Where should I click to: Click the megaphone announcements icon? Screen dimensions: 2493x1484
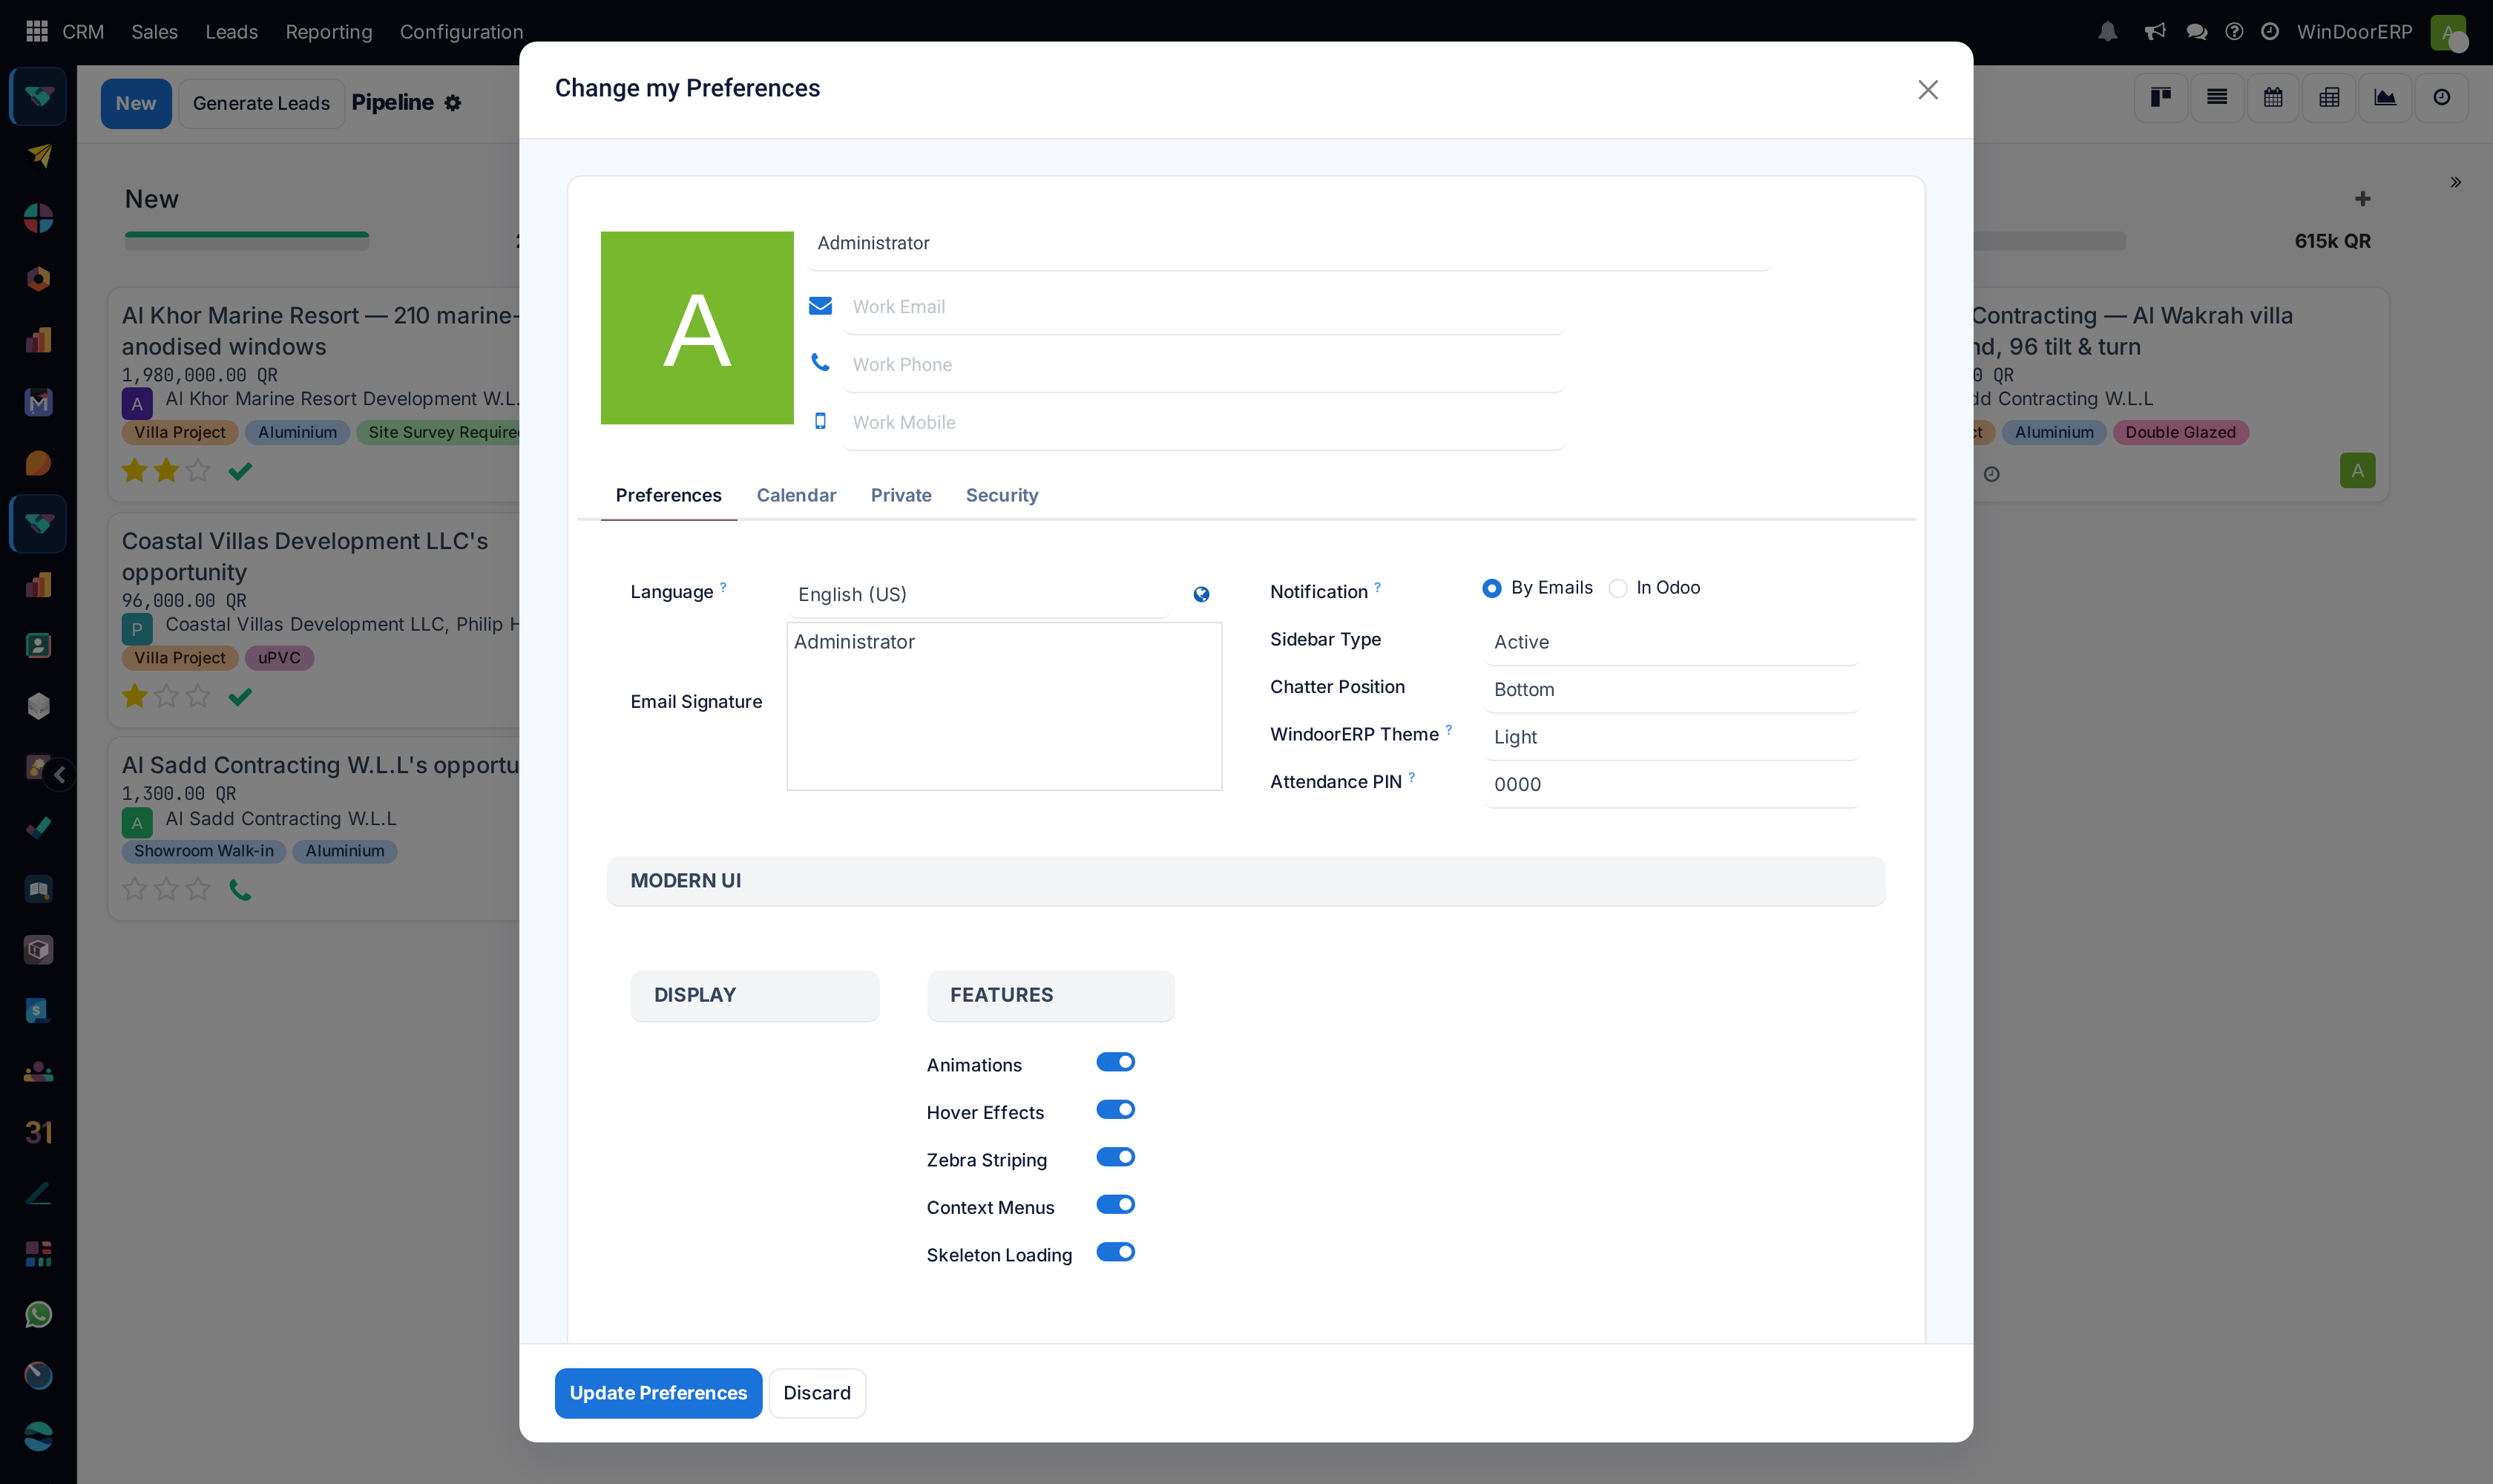2155,31
